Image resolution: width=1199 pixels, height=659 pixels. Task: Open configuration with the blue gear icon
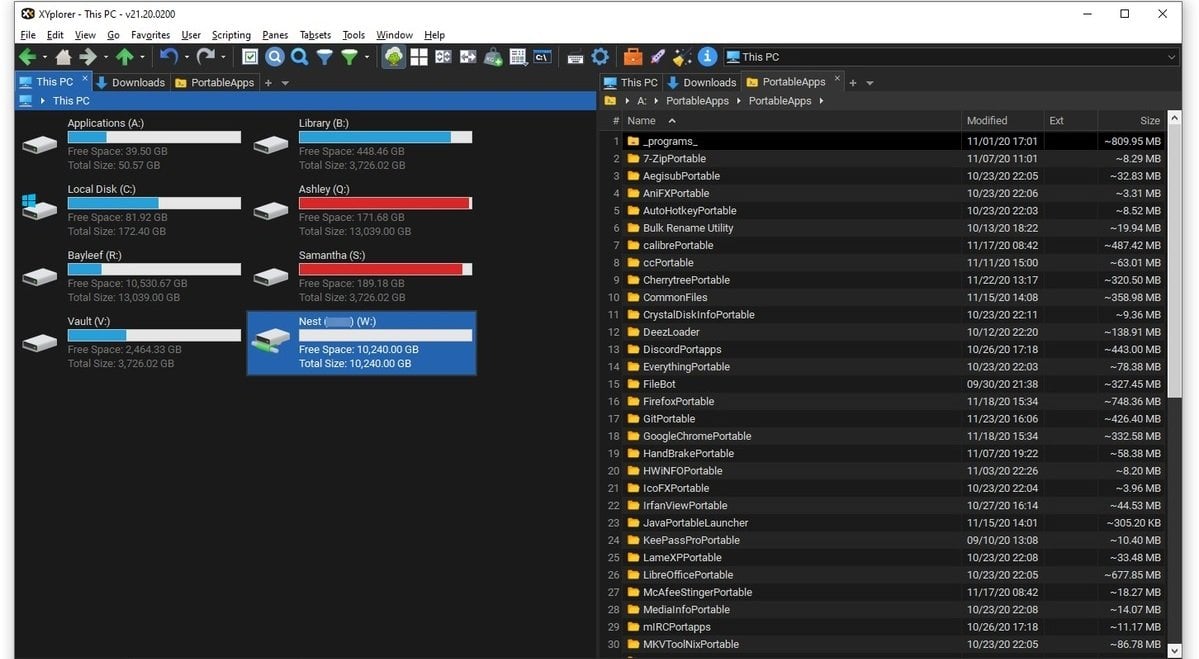(x=600, y=57)
